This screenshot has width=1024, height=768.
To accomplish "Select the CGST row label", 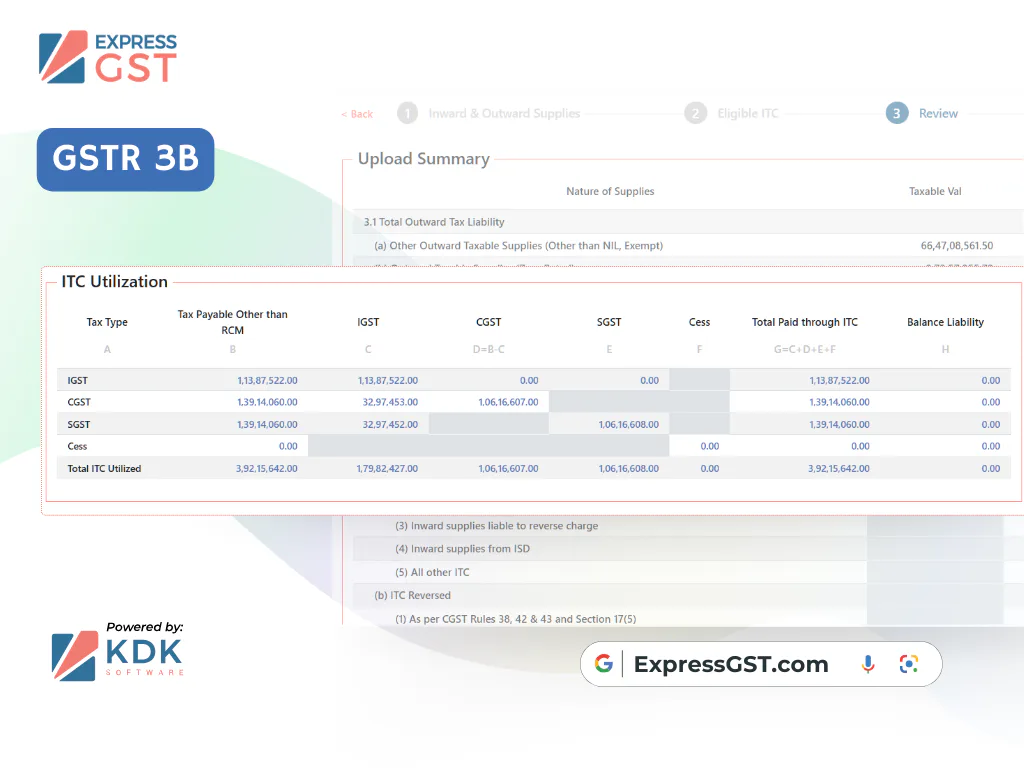I will tap(78, 402).
